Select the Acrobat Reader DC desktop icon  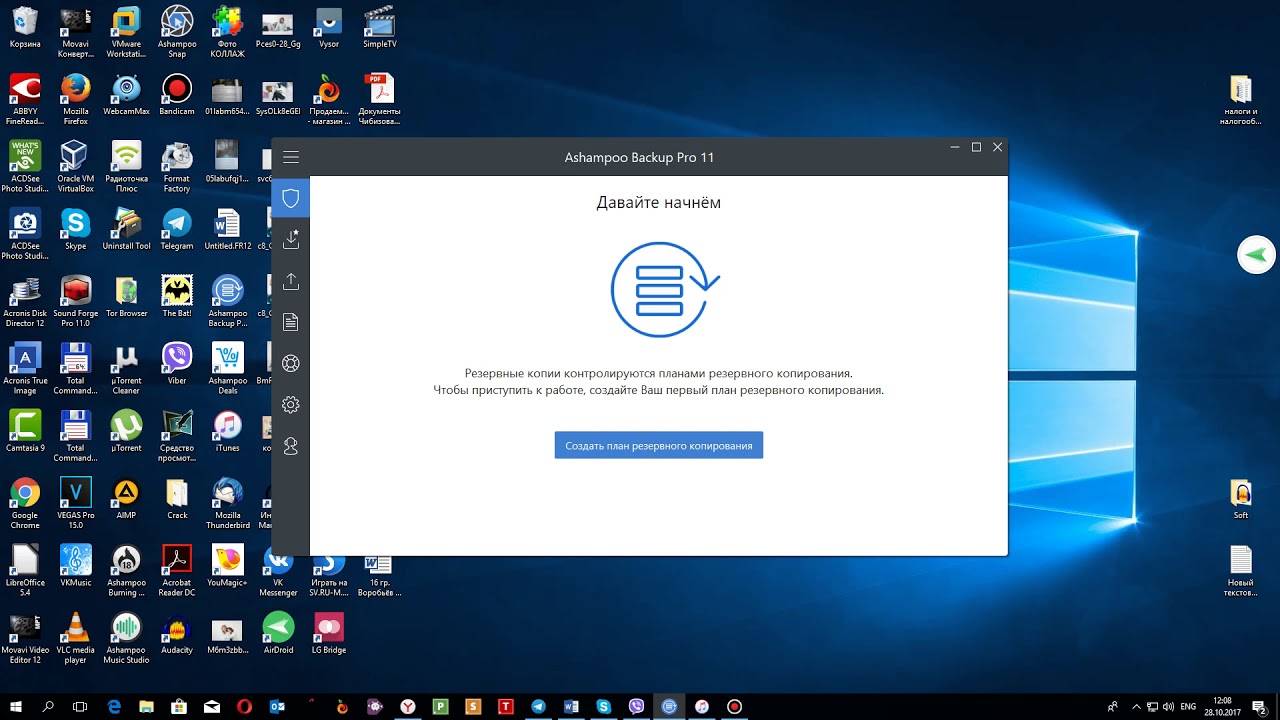177,570
